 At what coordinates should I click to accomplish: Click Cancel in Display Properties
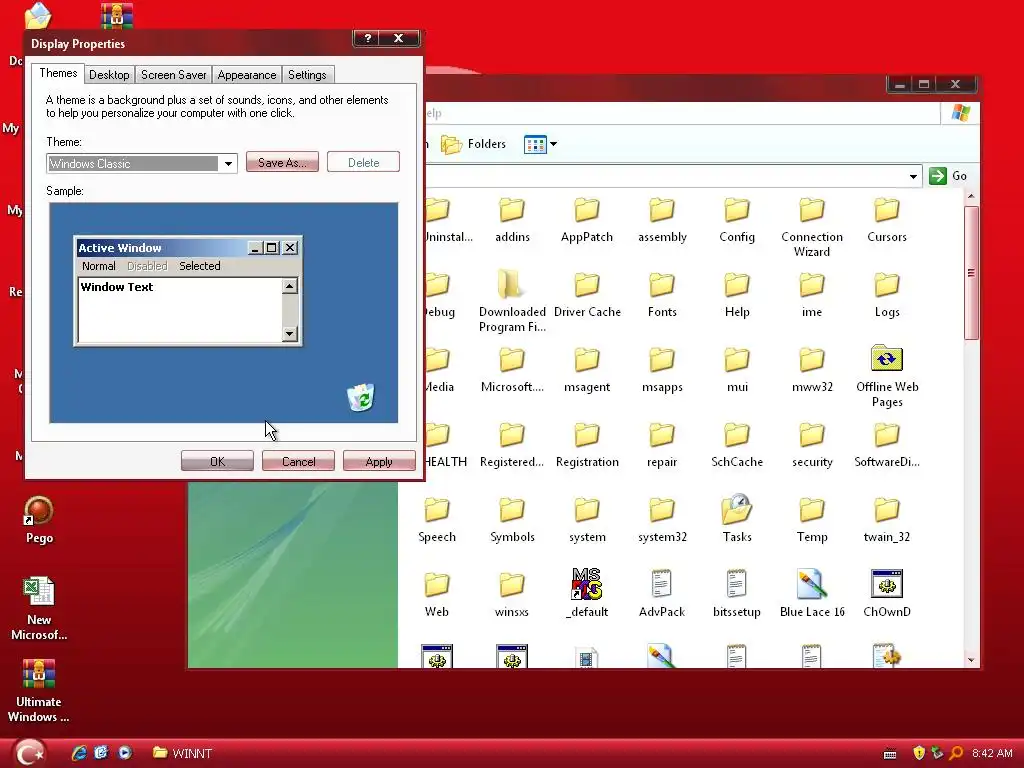click(298, 461)
